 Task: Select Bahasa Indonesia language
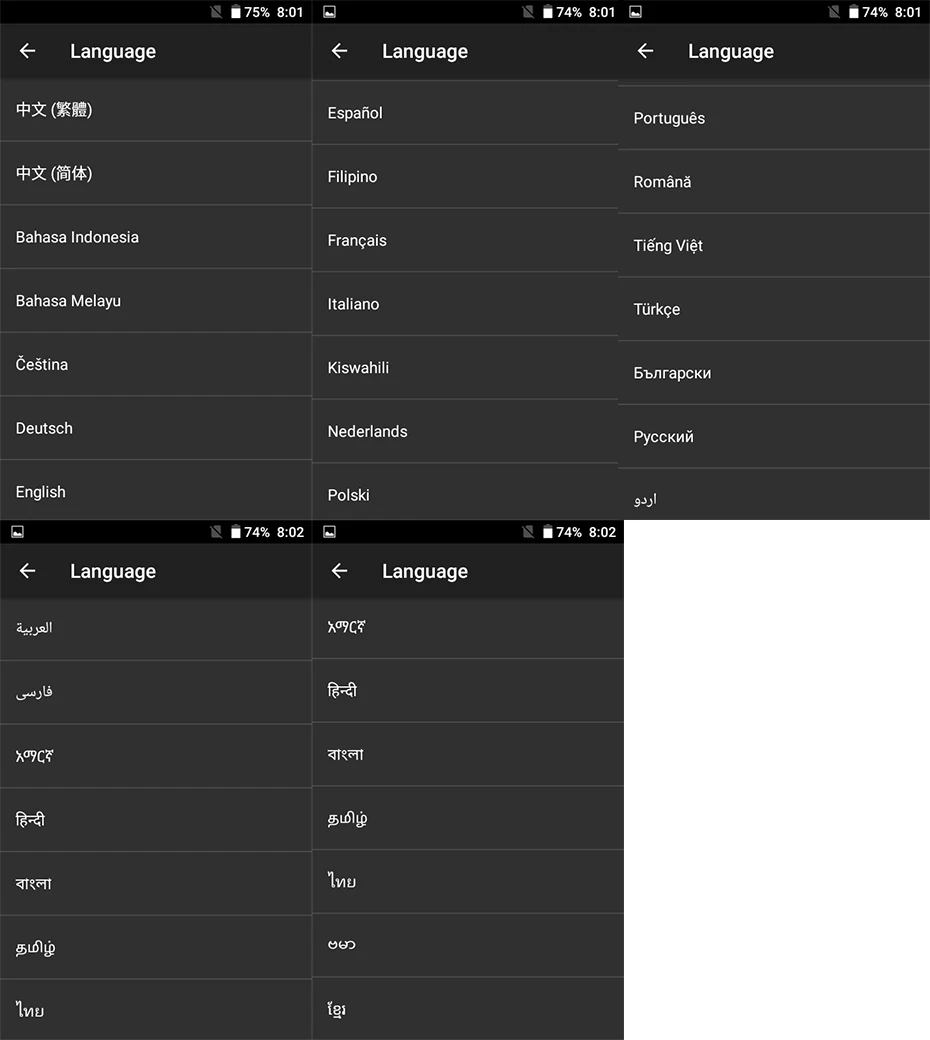[156, 237]
